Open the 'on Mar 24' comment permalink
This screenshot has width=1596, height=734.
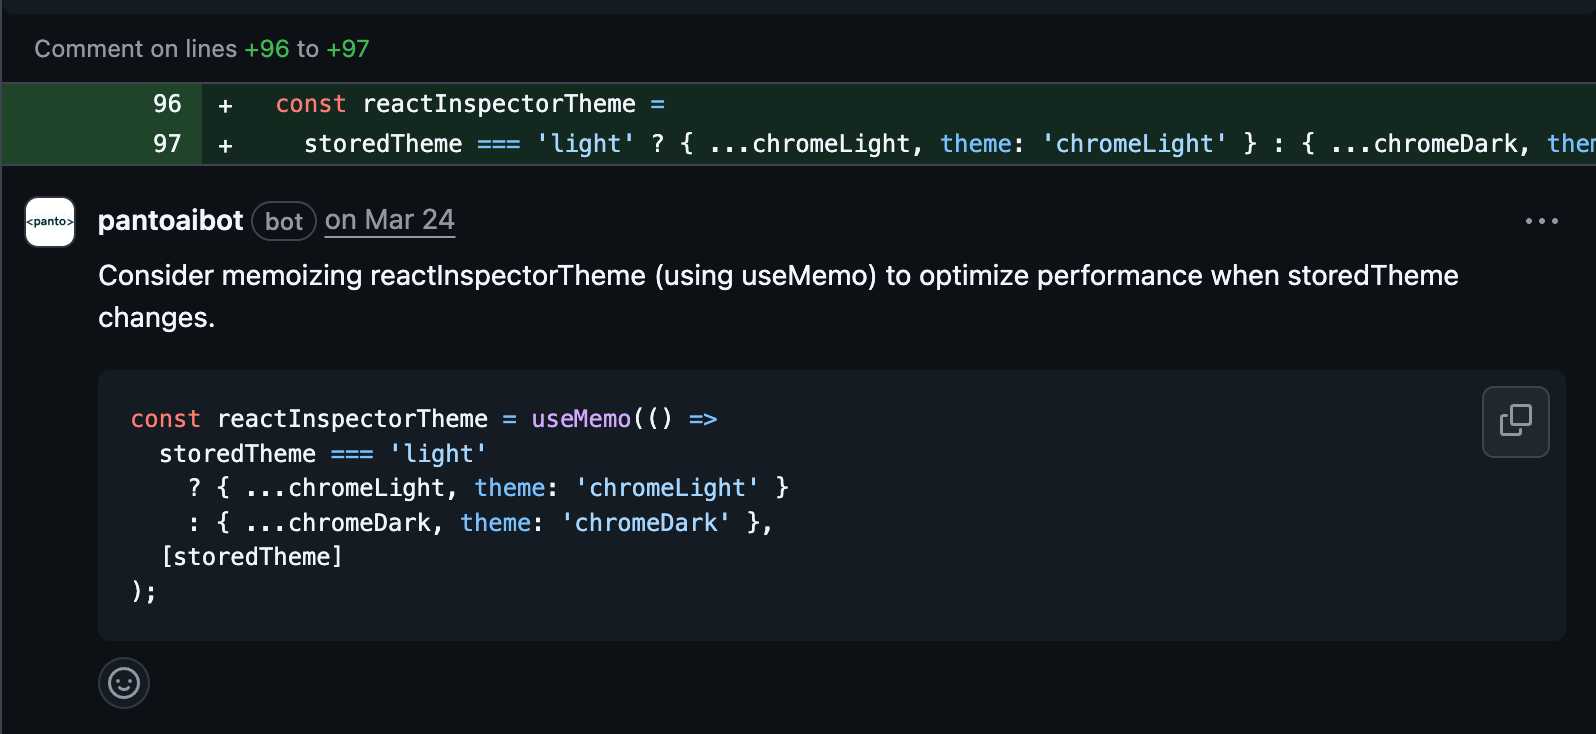(390, 220)
